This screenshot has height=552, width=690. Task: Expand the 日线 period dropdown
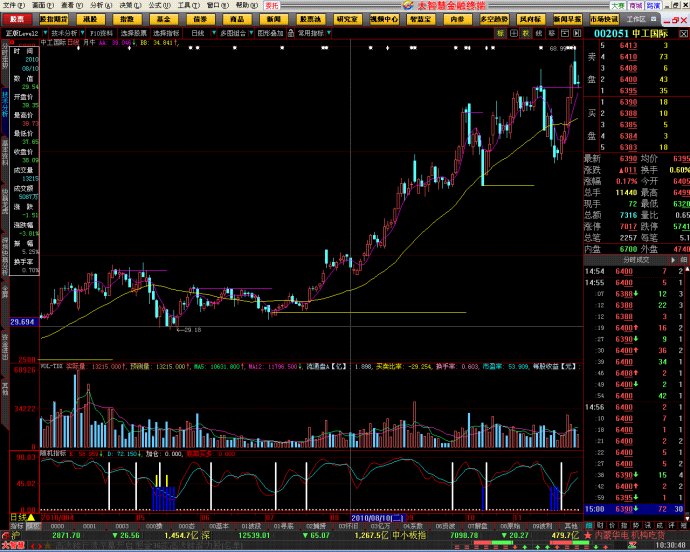(199, 33)
